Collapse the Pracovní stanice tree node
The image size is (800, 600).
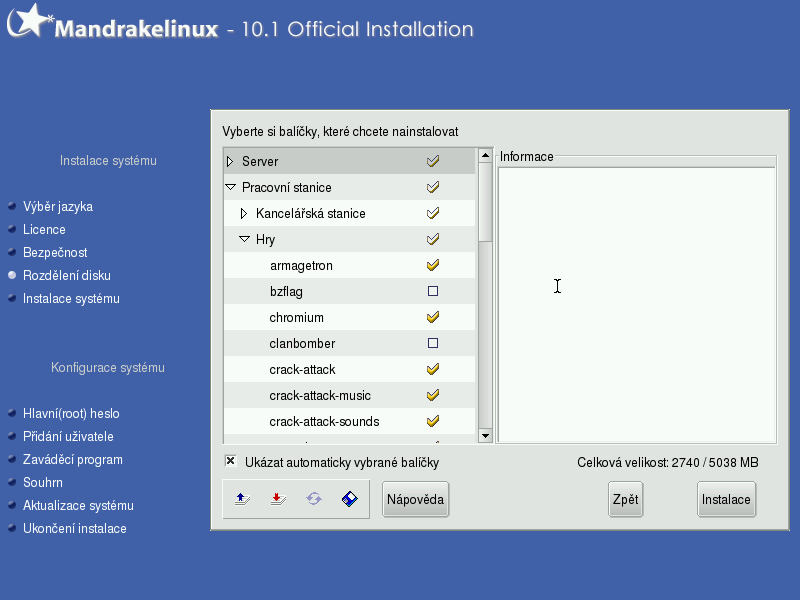point(231,187)
